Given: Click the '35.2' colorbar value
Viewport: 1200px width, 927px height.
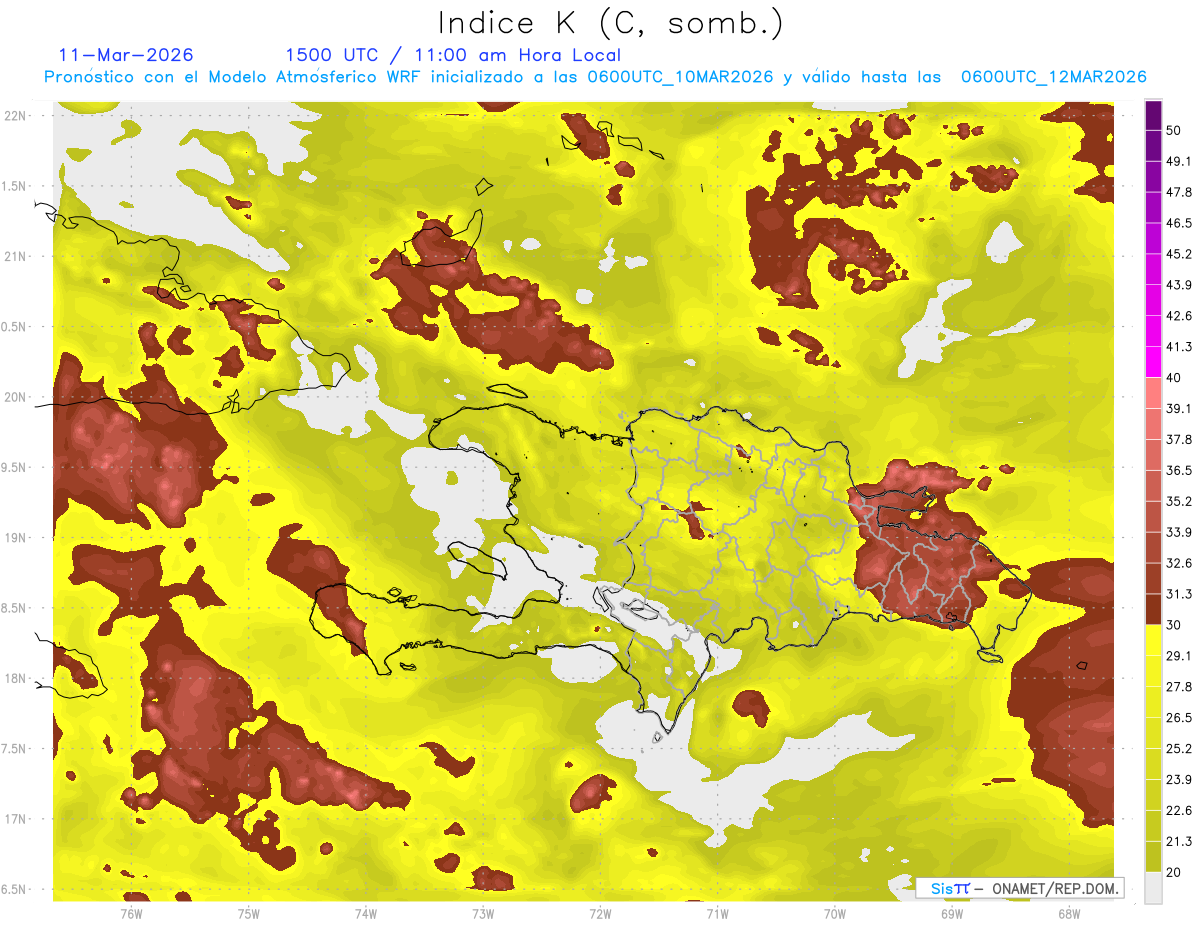Looking at the screenshot, I should [1179, 501].
